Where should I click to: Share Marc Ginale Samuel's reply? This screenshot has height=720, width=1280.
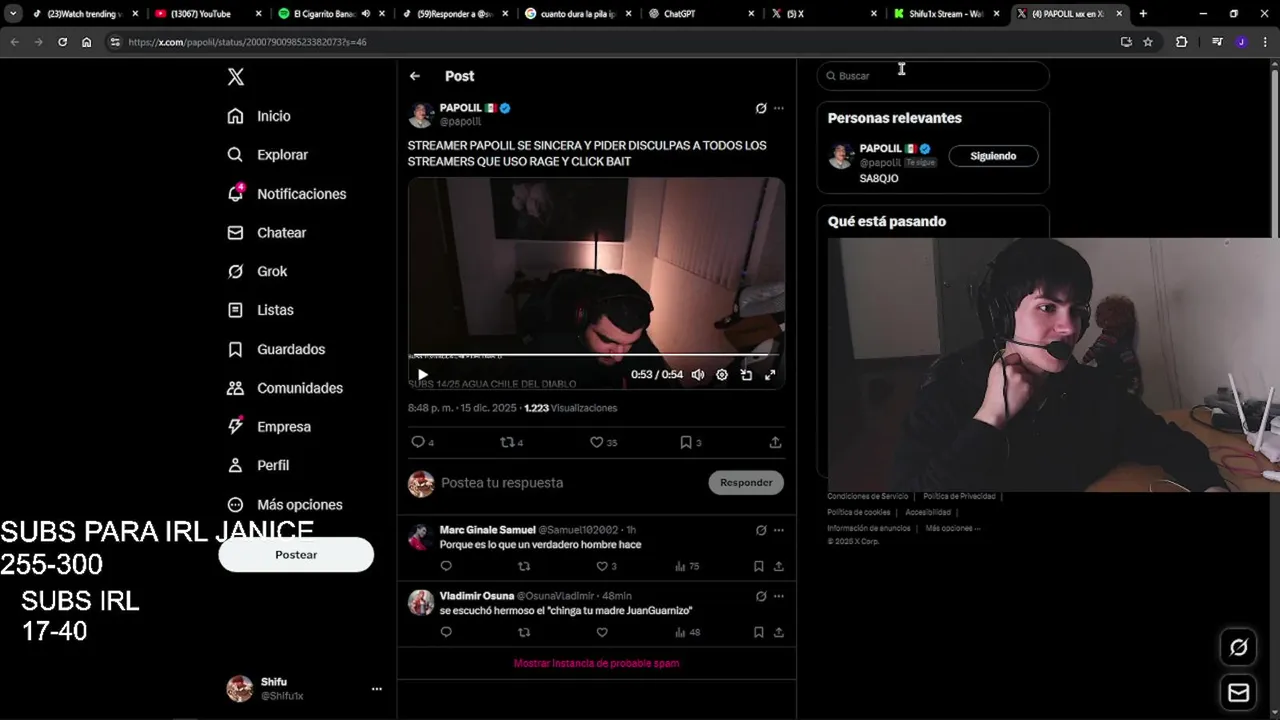(x=778, y=566)
